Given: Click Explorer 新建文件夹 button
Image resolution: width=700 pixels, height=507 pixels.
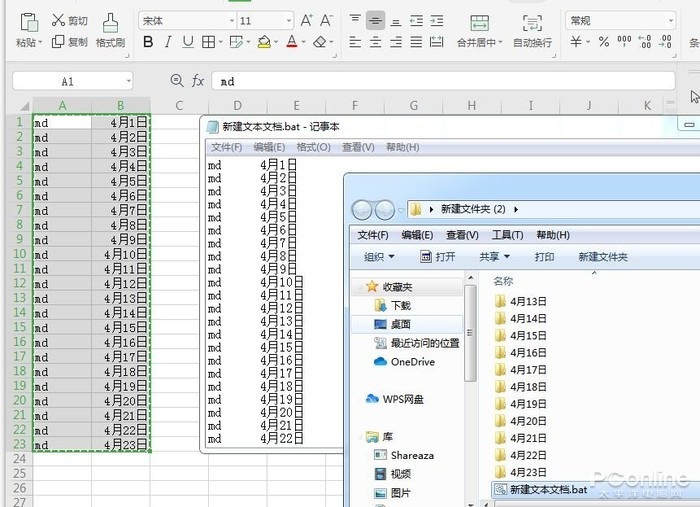Looking at the screenshot, I should click(603, 257).
